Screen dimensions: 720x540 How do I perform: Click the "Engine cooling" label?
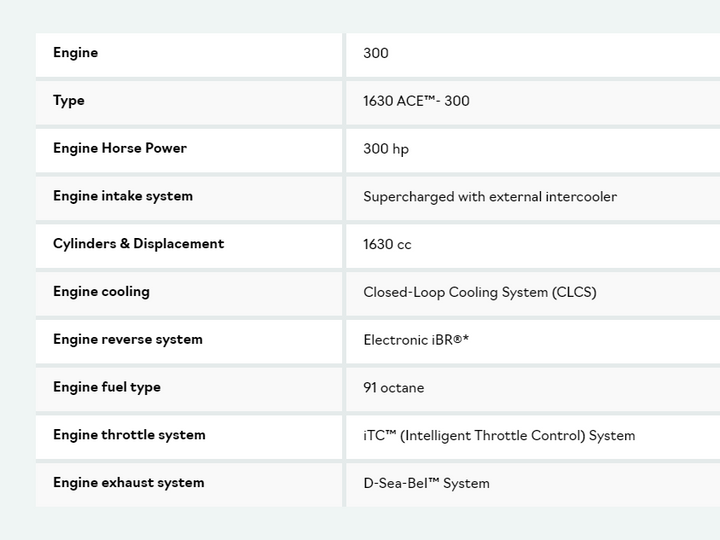[101, 292]
